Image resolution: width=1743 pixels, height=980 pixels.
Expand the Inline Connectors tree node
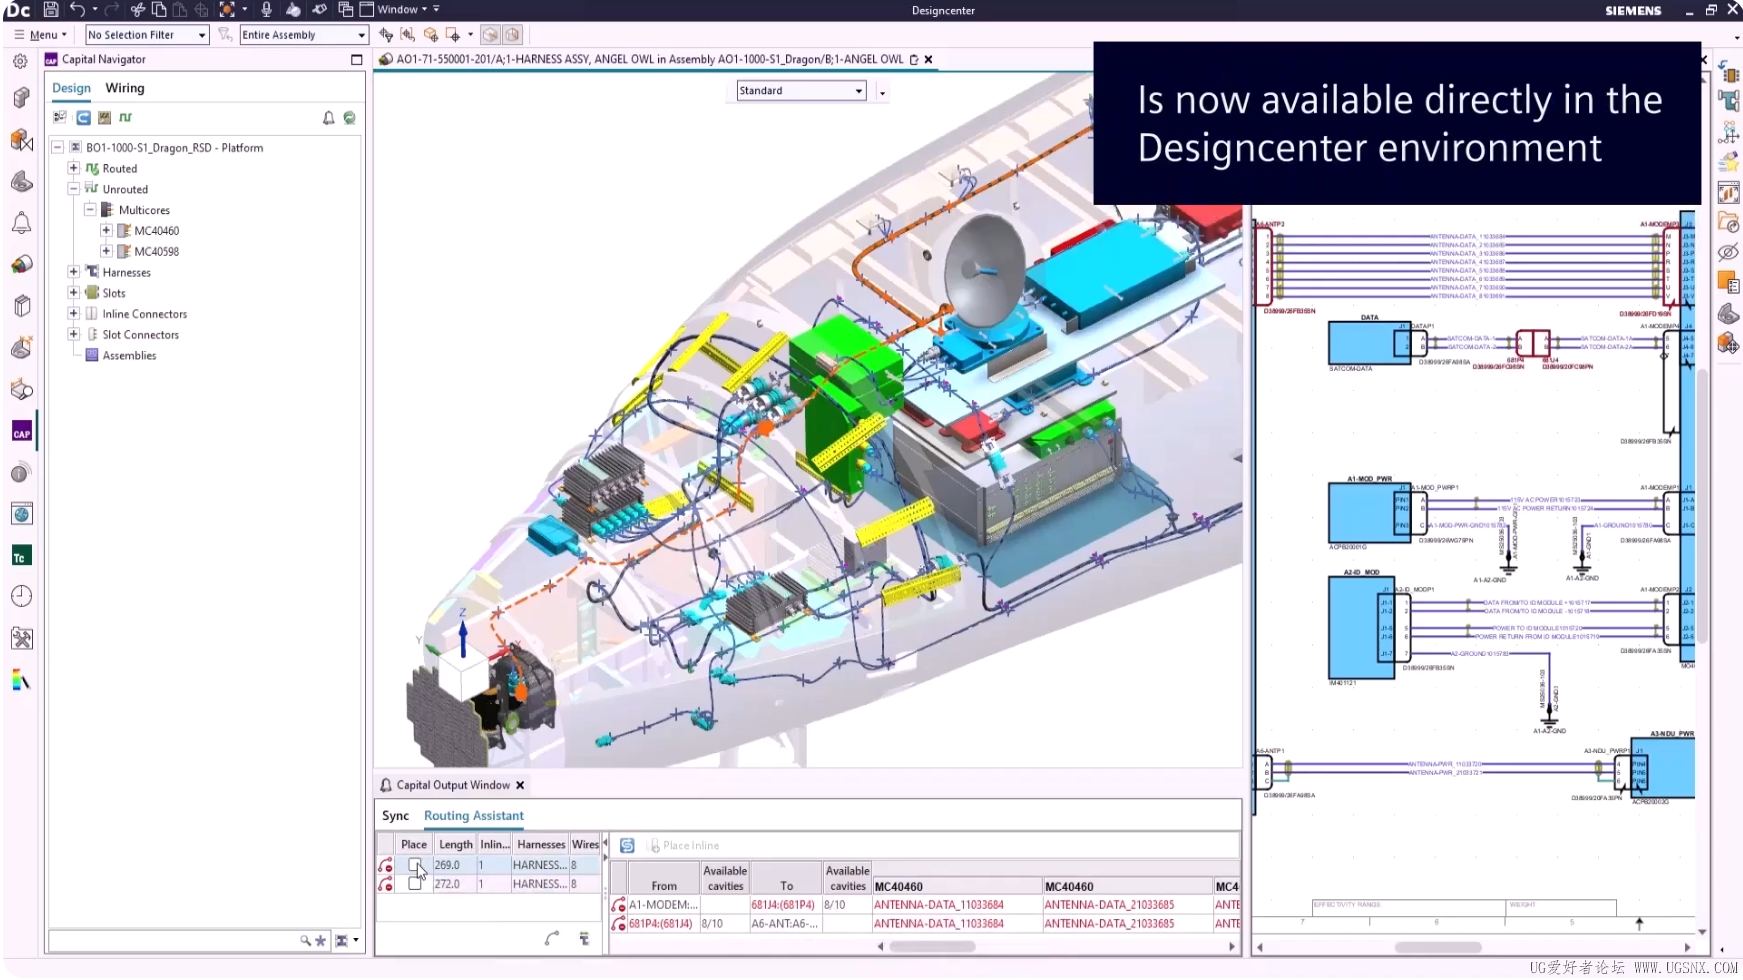[73, 314]
